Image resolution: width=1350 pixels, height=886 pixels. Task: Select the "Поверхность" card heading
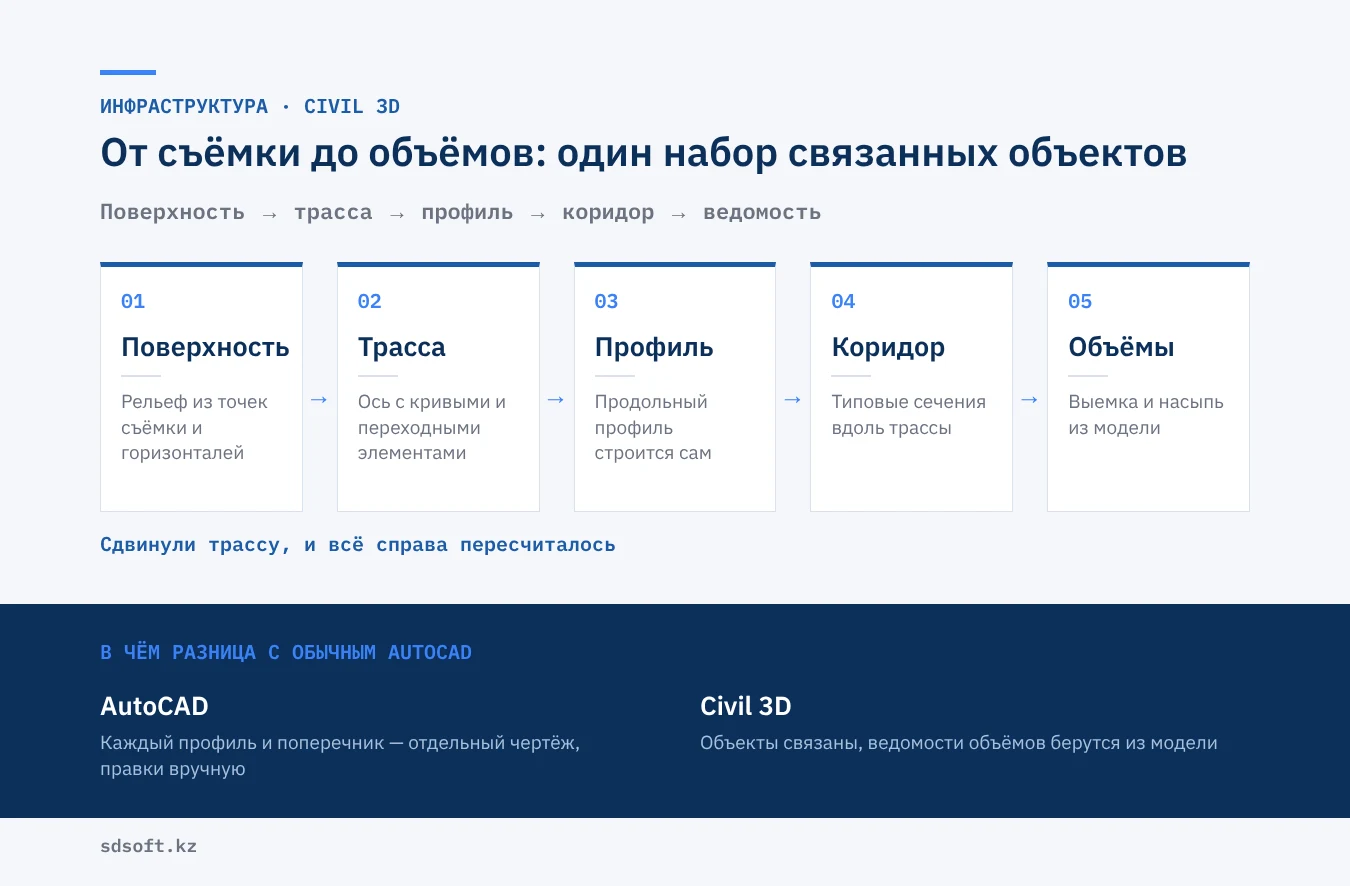click(x=205, y=347)
